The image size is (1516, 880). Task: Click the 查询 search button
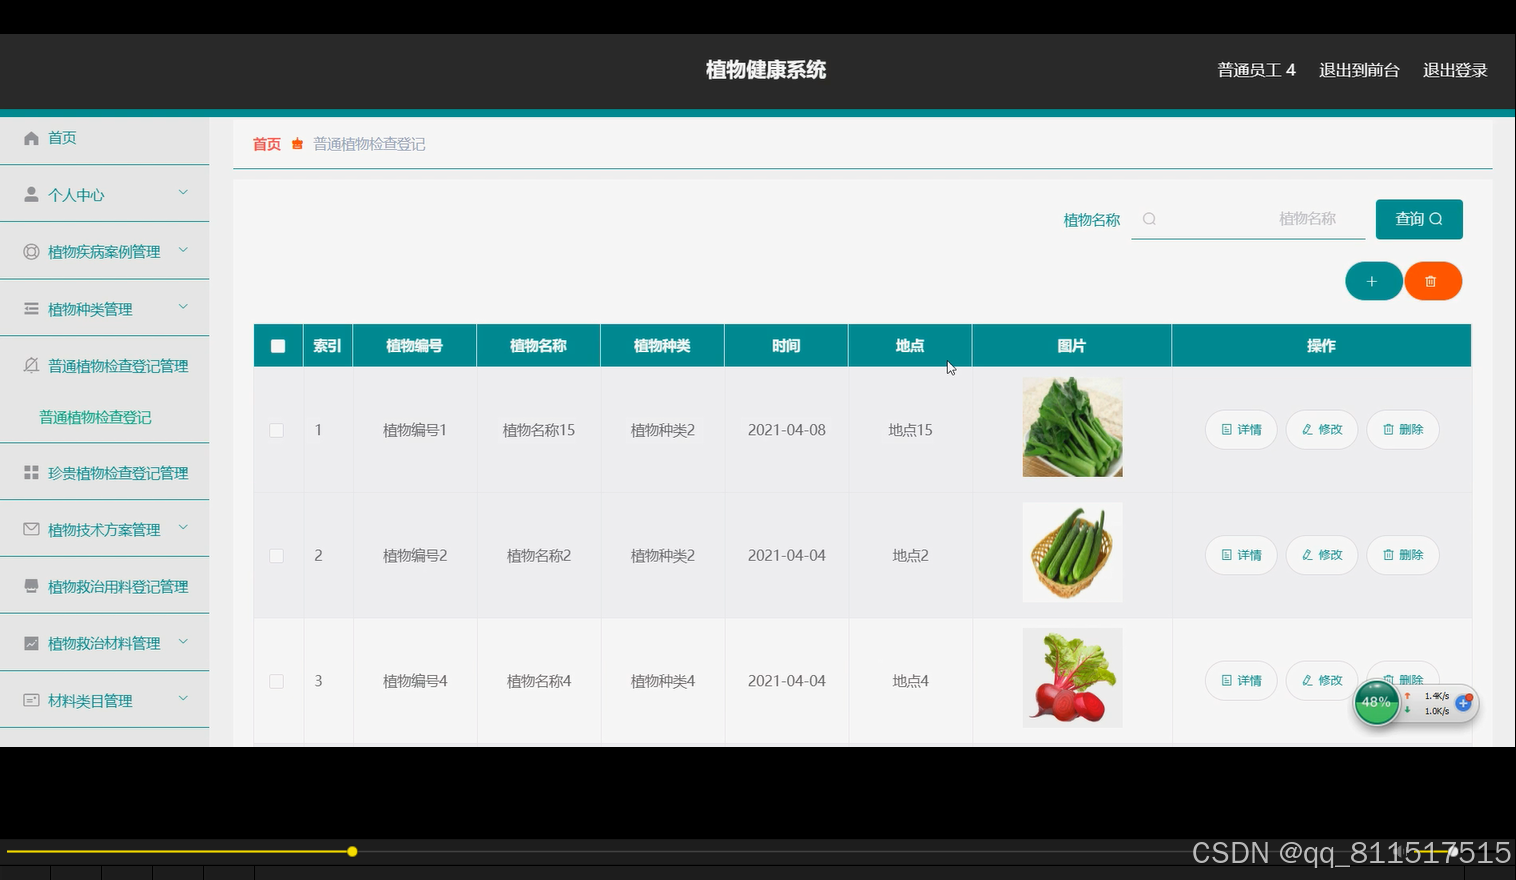(1418, 219)
